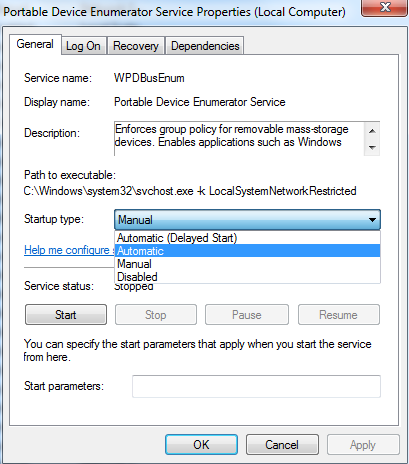Image resolution: width=409 pixels, height=464 pixels.
Task: Set startup type to Disabled
Action: tap(247, 277)
